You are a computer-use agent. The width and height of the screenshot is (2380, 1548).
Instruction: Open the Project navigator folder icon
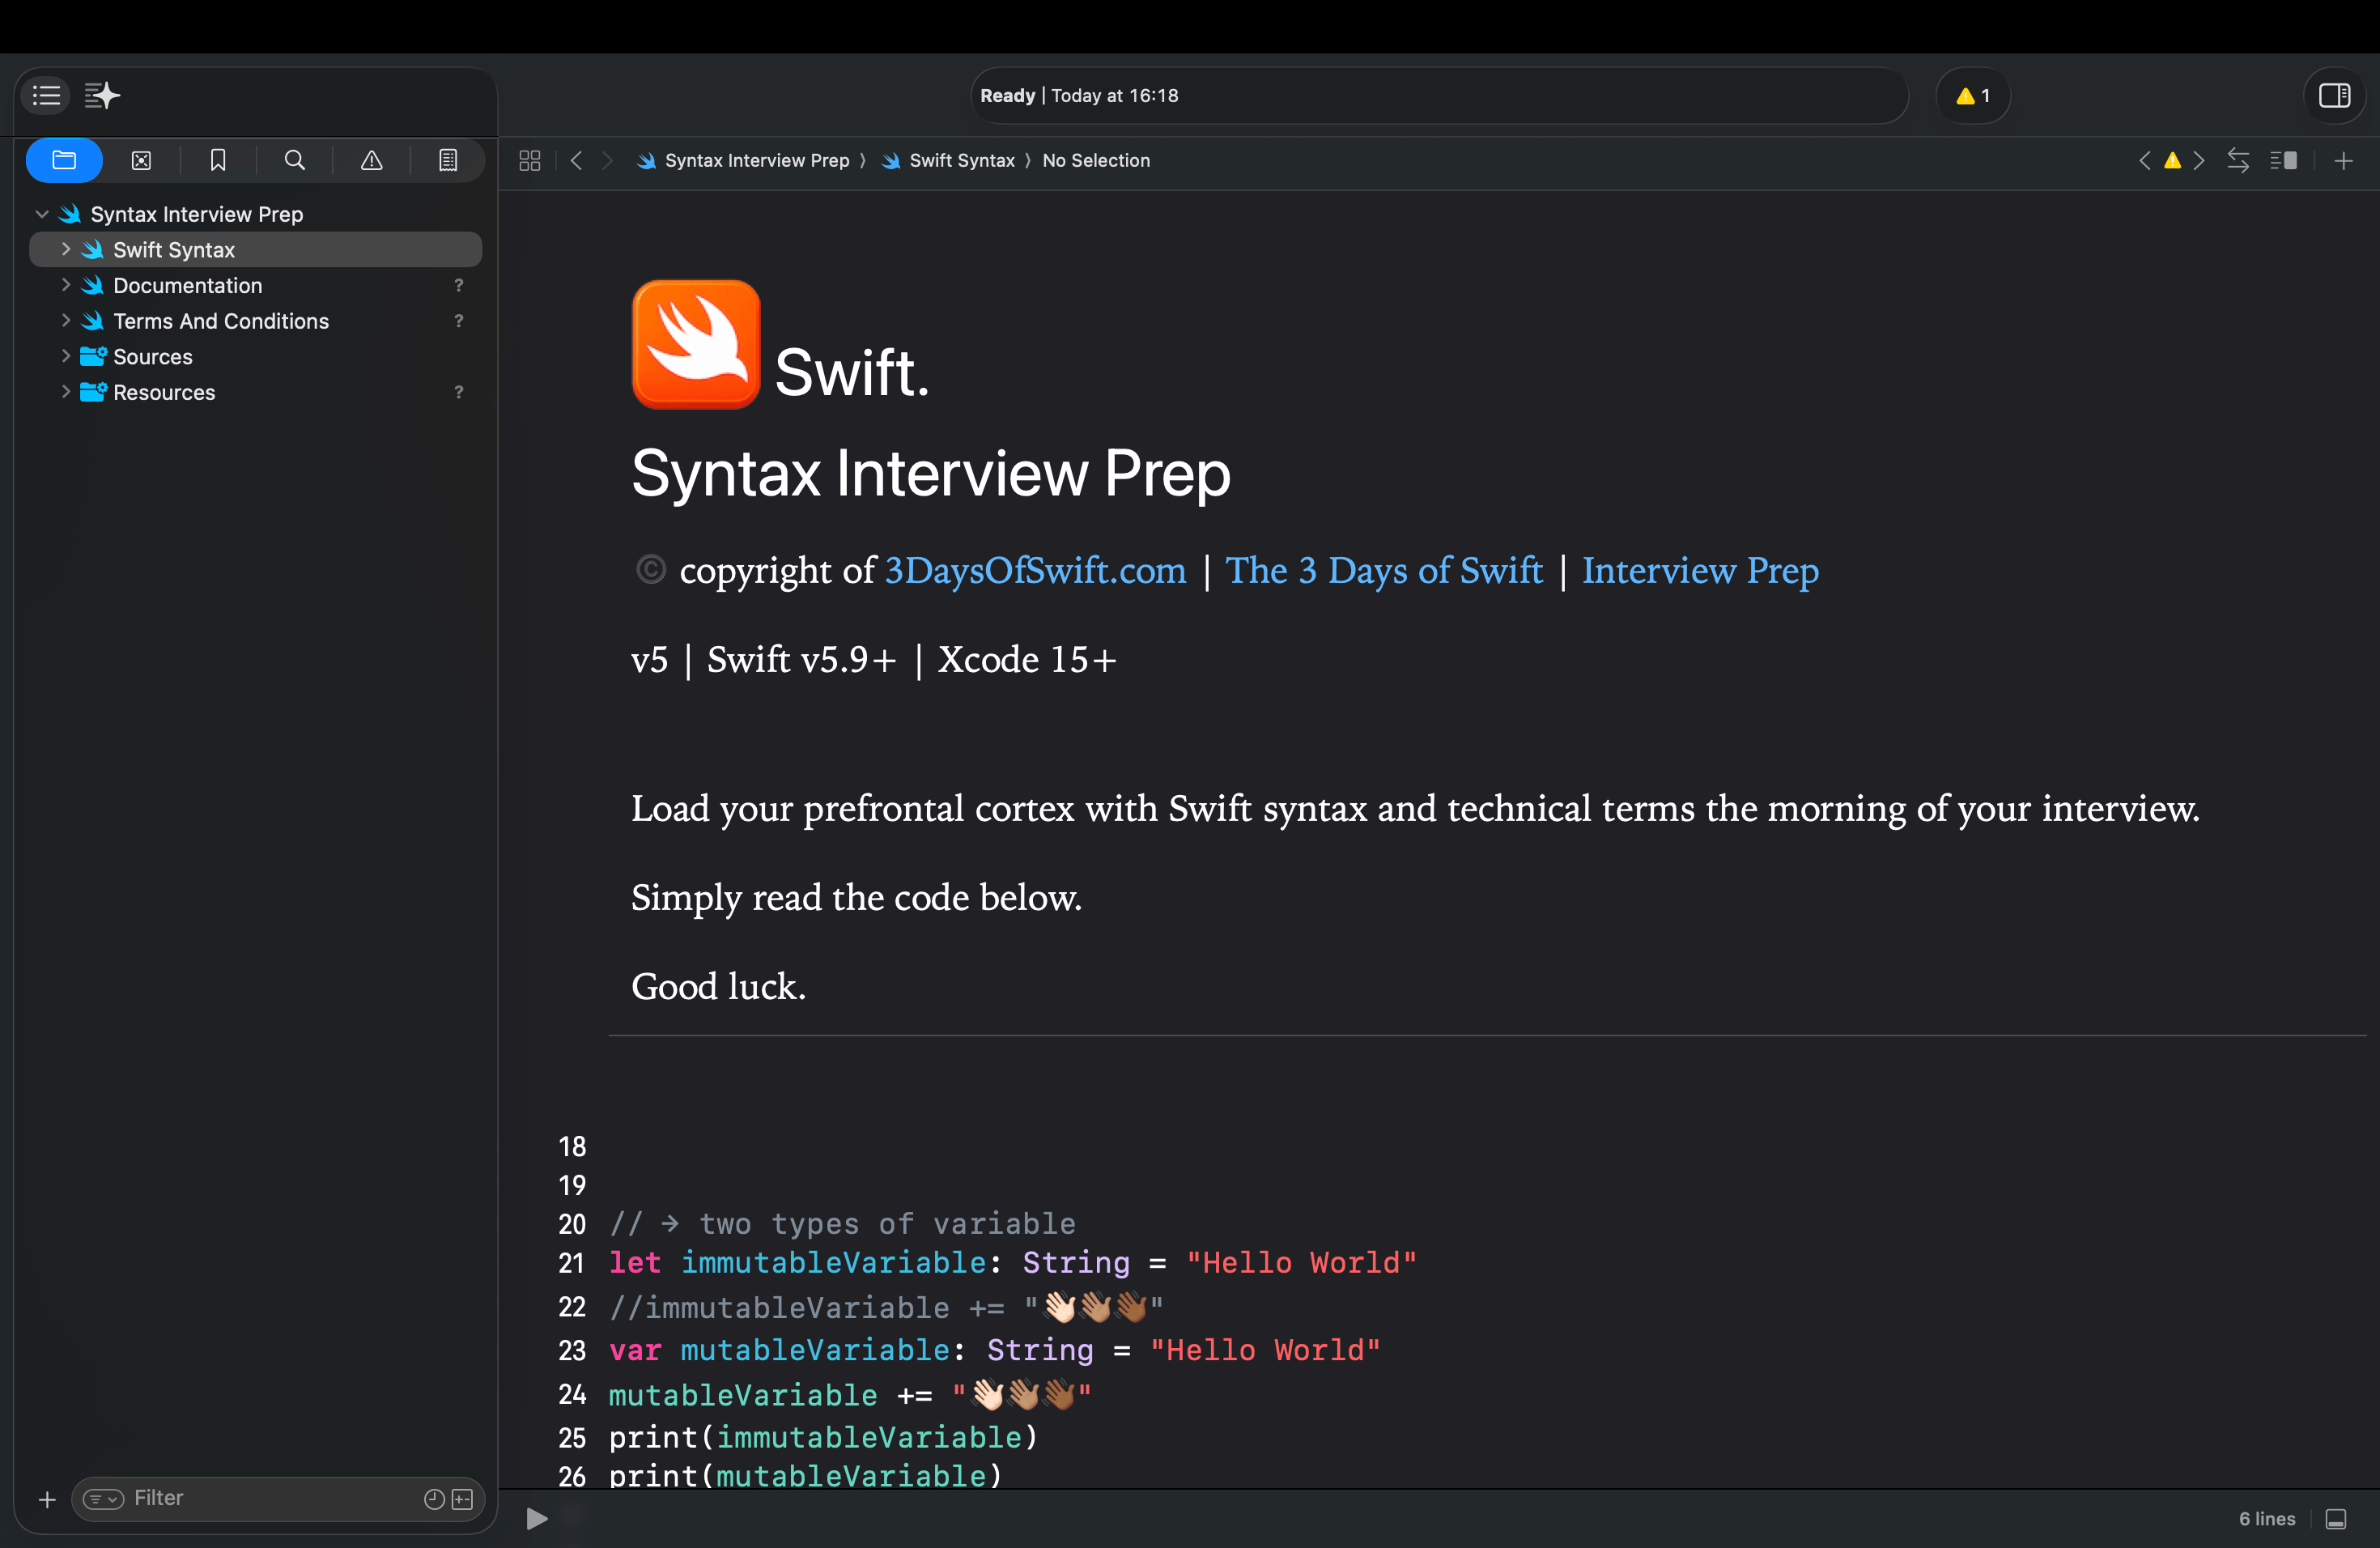tap(64, 160)
